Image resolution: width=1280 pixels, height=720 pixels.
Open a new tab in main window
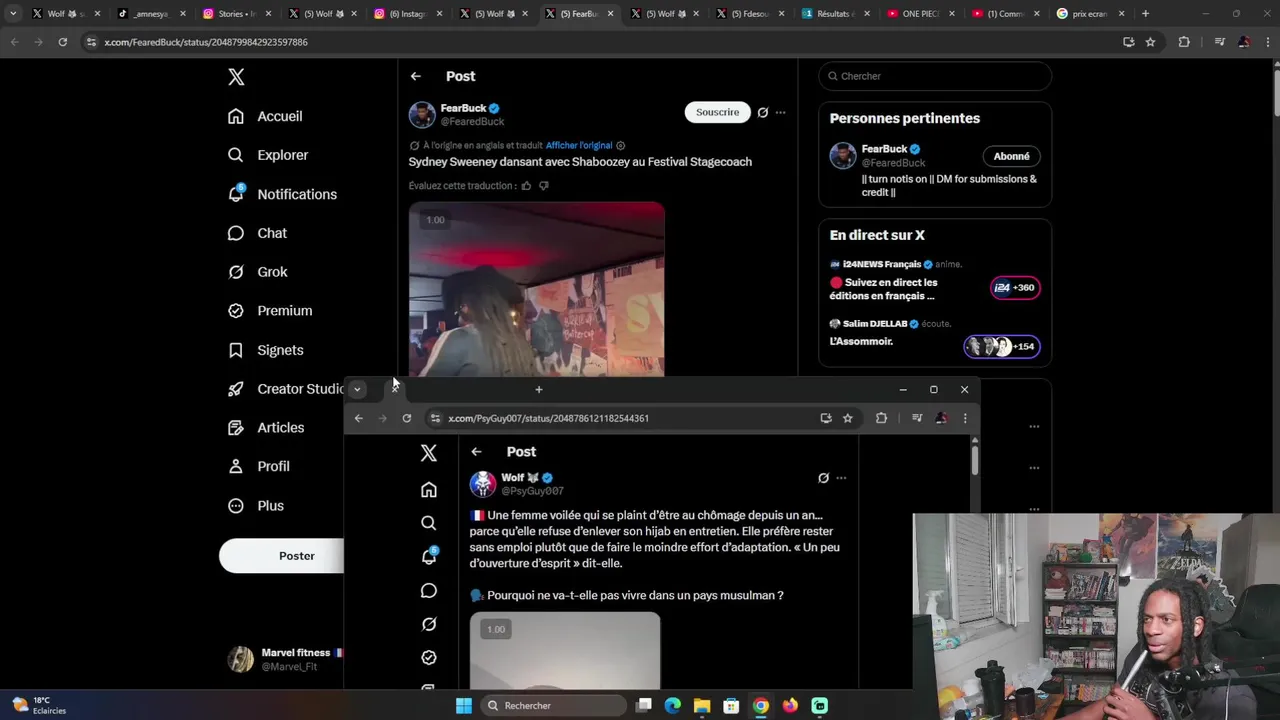point(1145,14)
